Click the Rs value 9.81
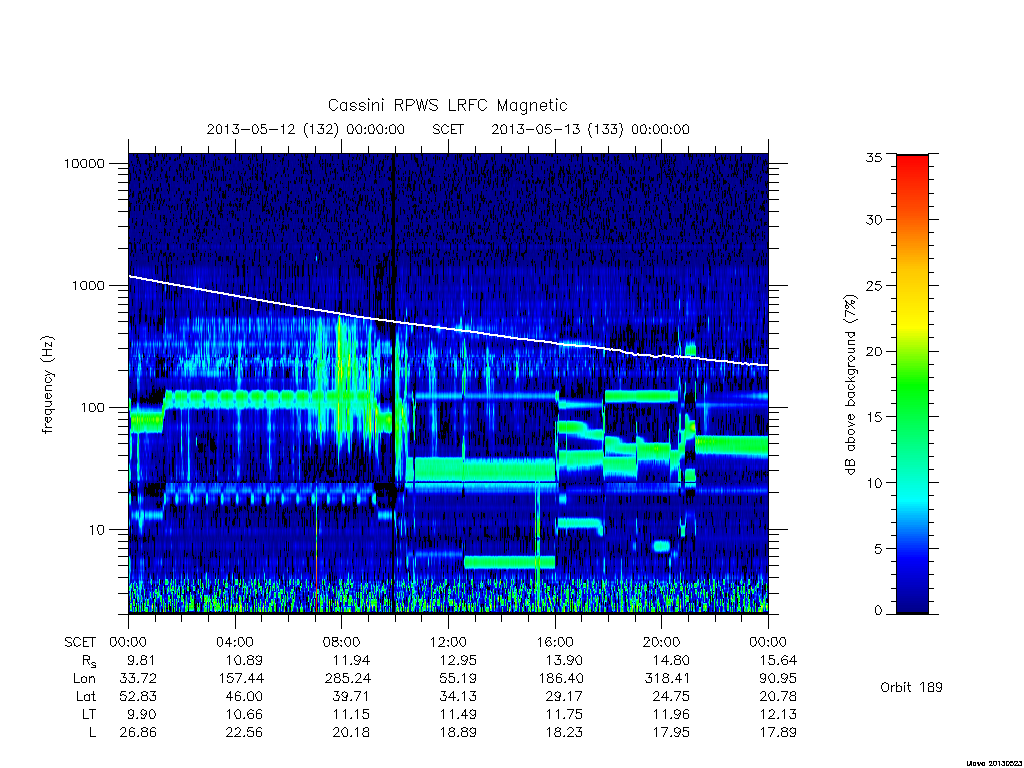Viewport: 1024px width, 768px height. click(142, 660)
